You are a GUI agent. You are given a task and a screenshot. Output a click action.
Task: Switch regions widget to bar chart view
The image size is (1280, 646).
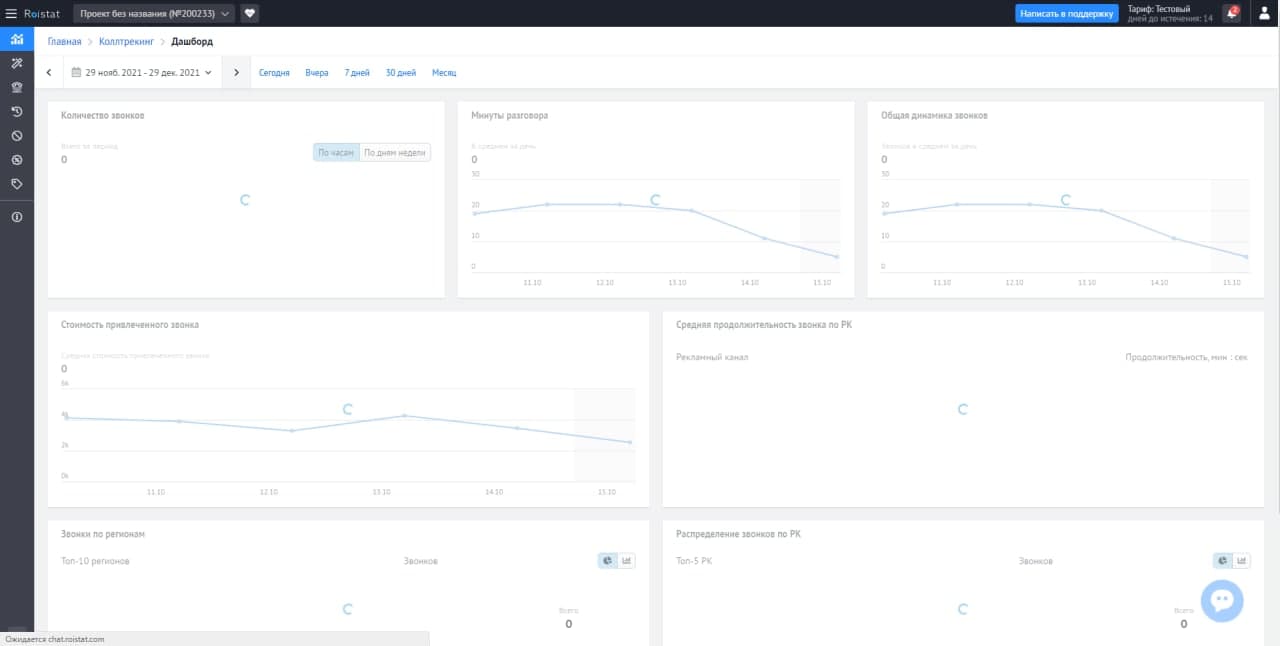point(627,561)
